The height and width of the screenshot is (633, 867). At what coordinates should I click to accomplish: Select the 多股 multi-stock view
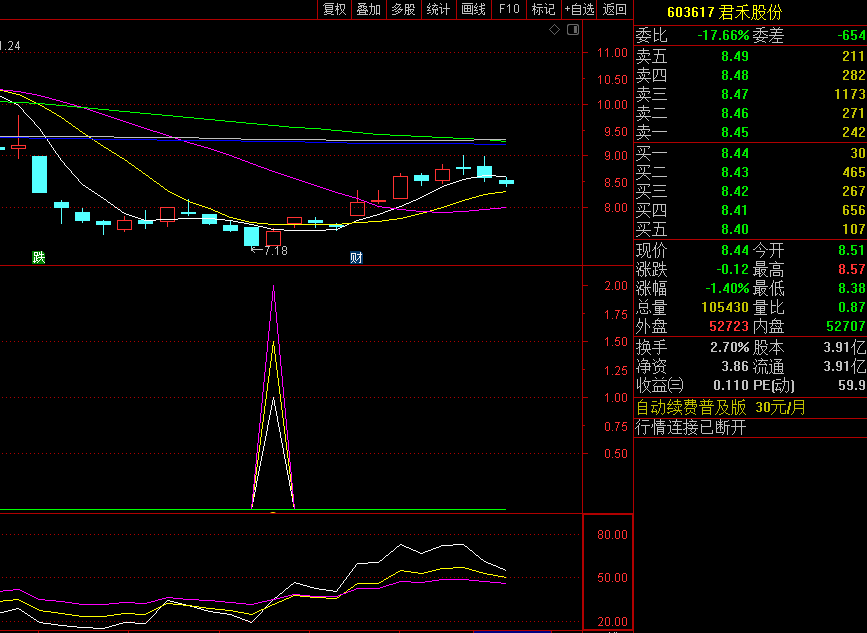point(404,9)
